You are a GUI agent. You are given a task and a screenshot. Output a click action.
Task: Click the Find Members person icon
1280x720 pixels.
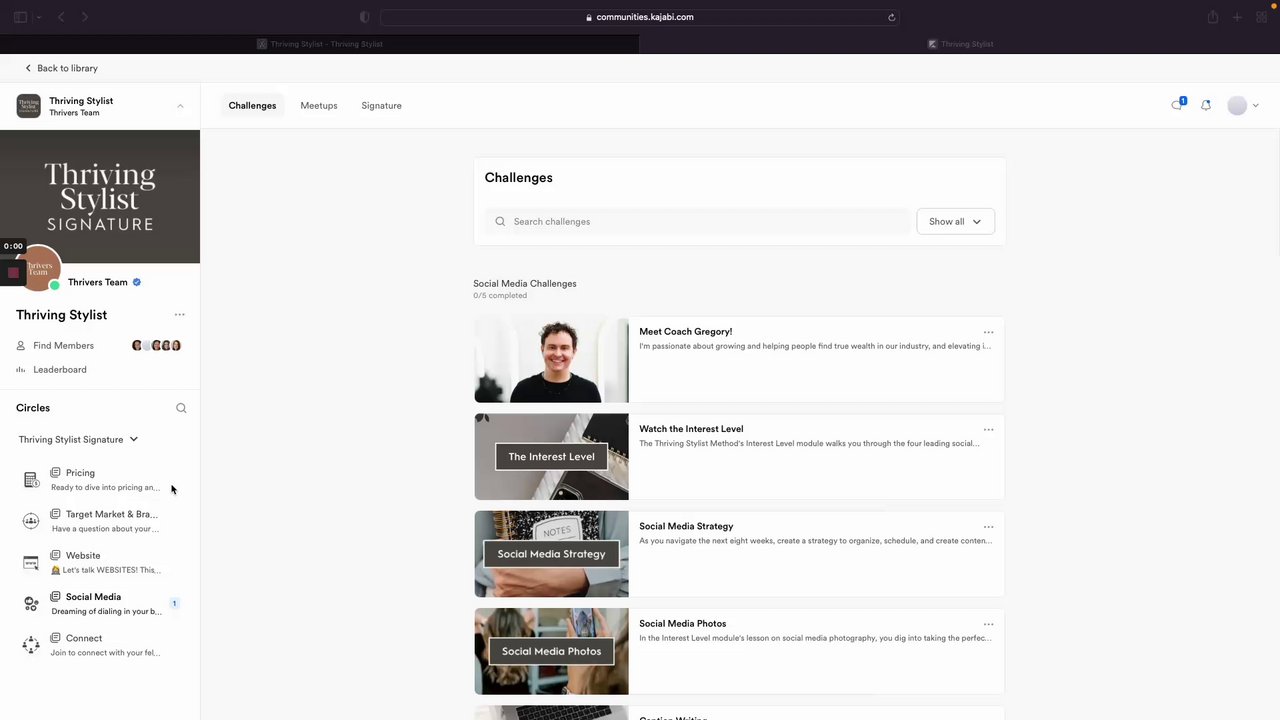pos(21,346)
